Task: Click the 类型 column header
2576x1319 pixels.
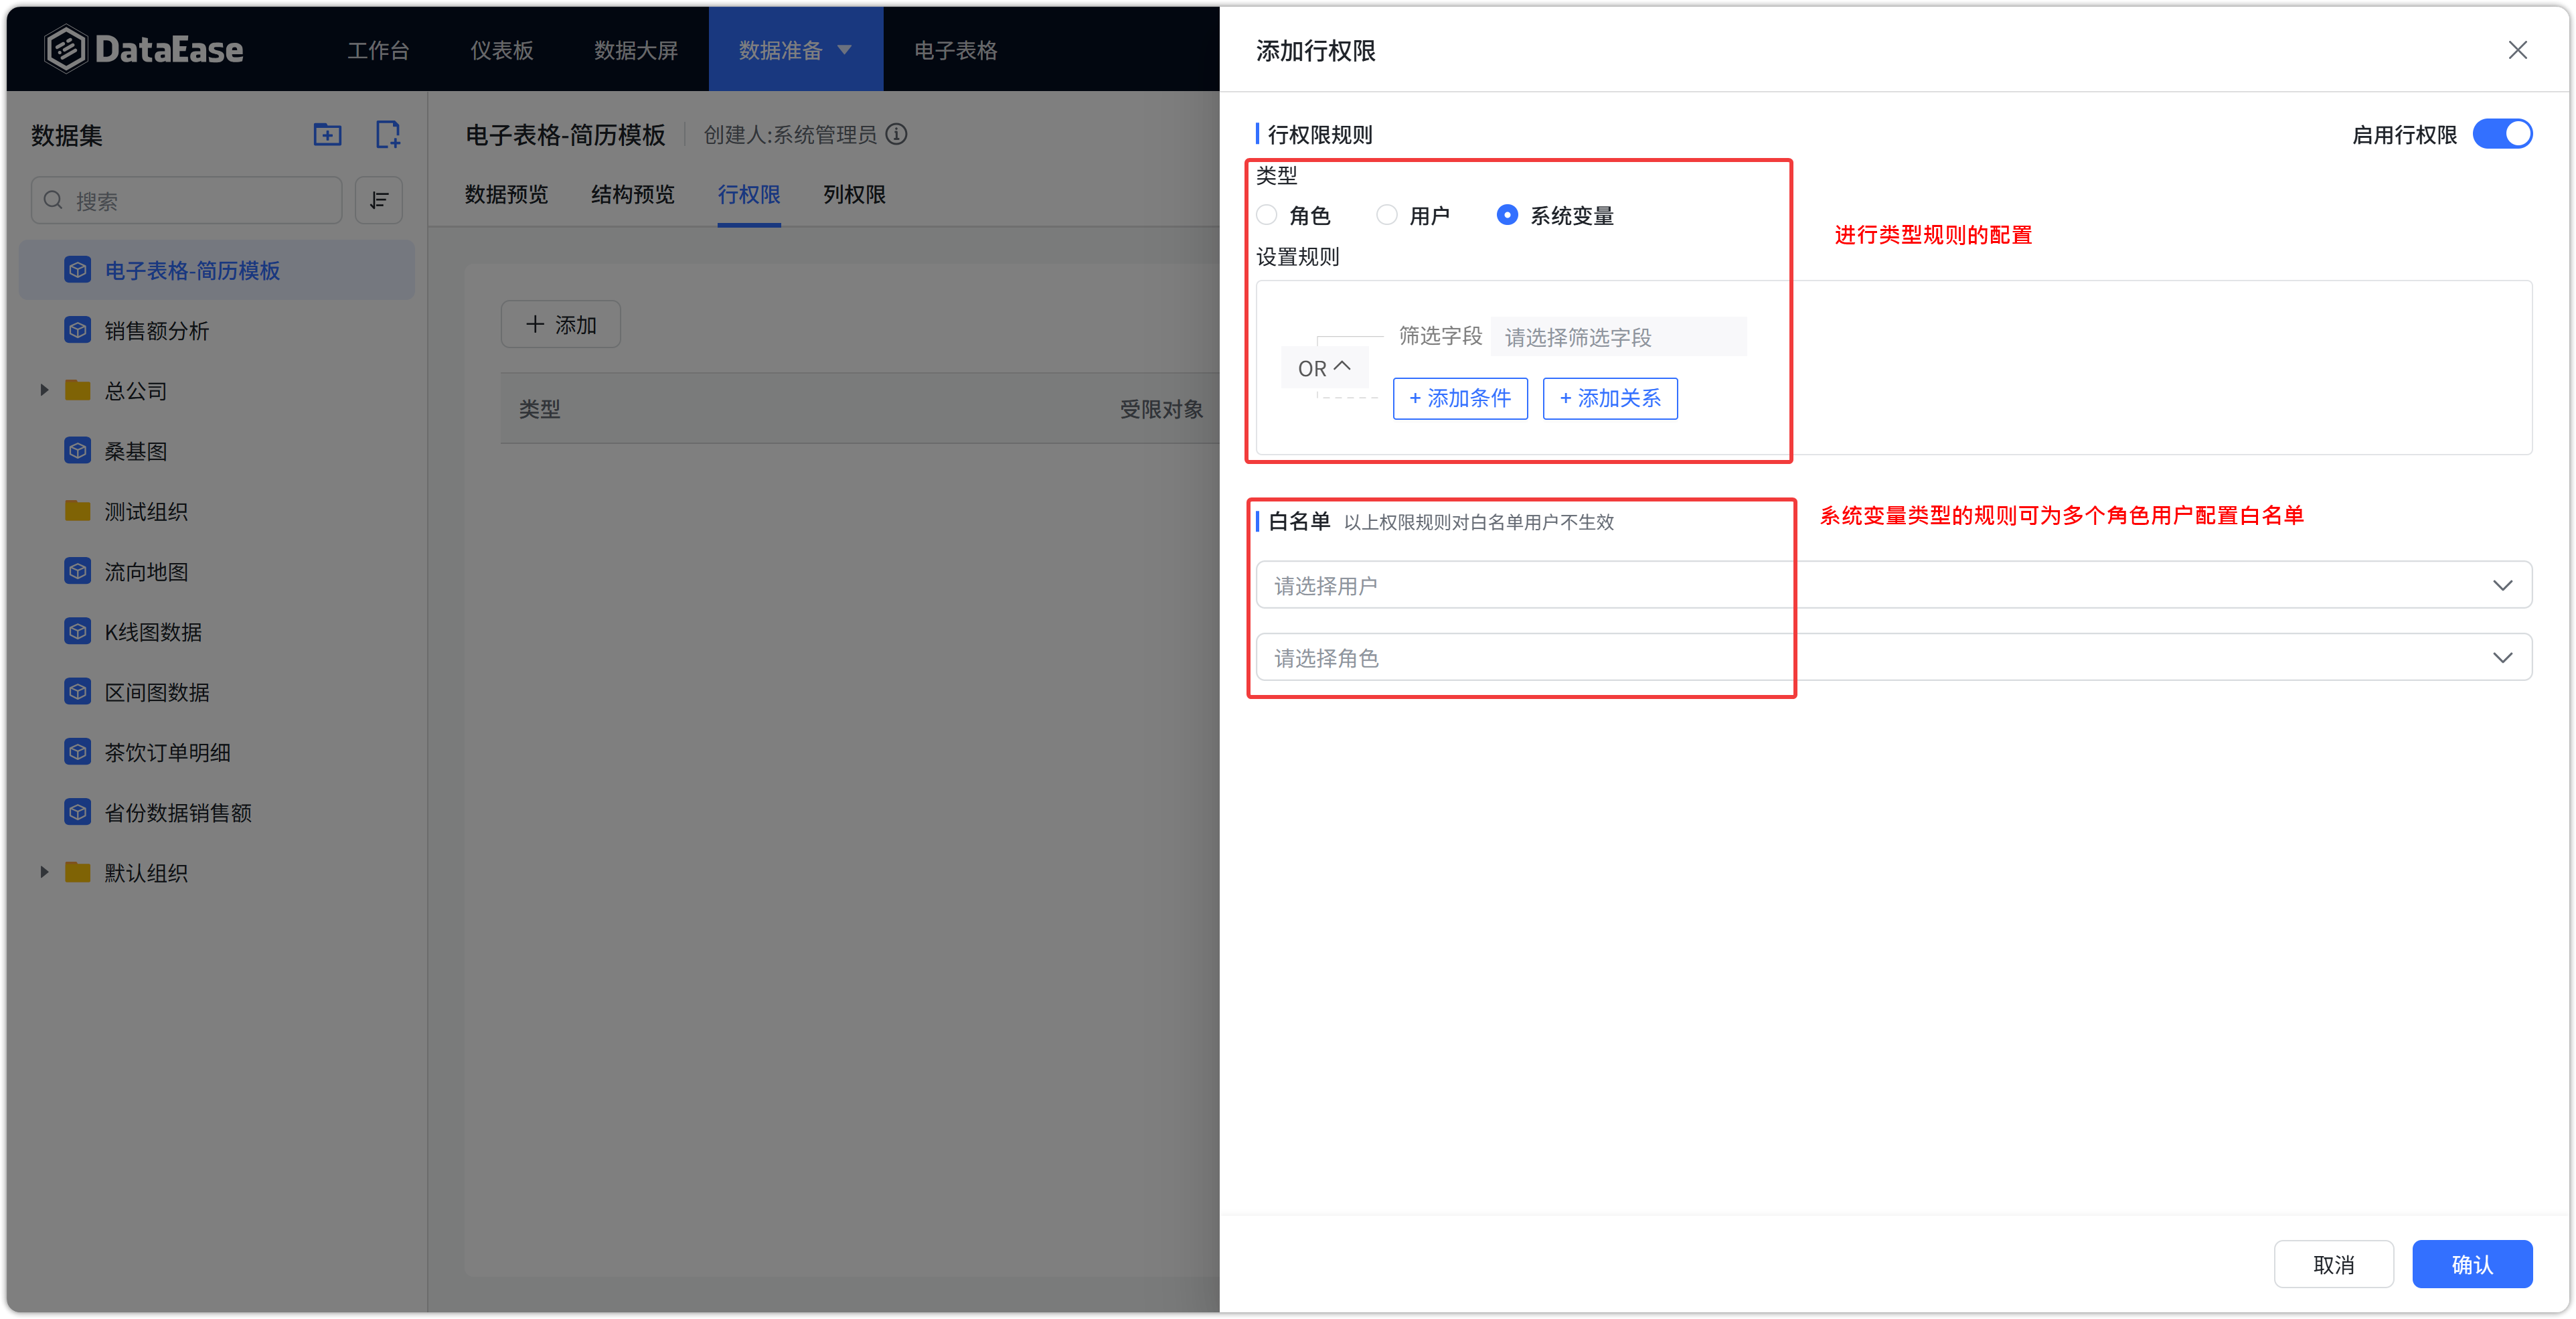Action: (x=539, y=409)
